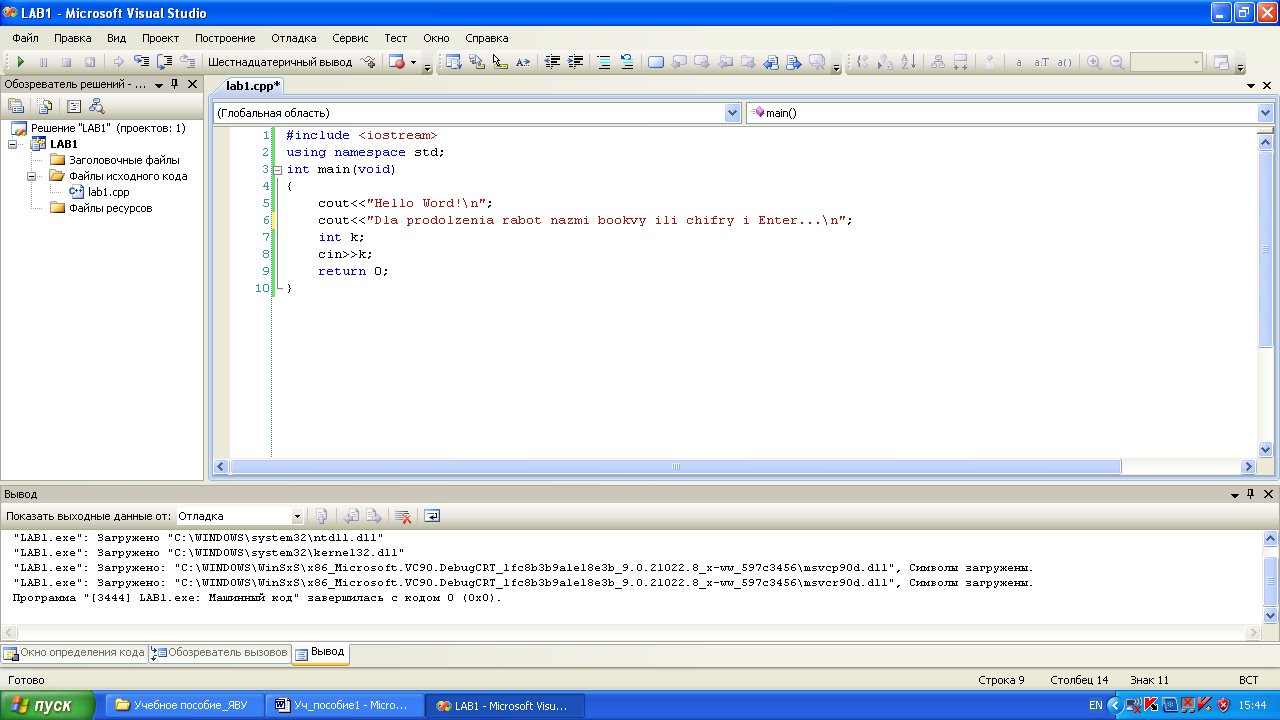Switch to Уч_пособие1 Word taskbar button
Viewport: 1280px width, 720px height.
[345, 705]
